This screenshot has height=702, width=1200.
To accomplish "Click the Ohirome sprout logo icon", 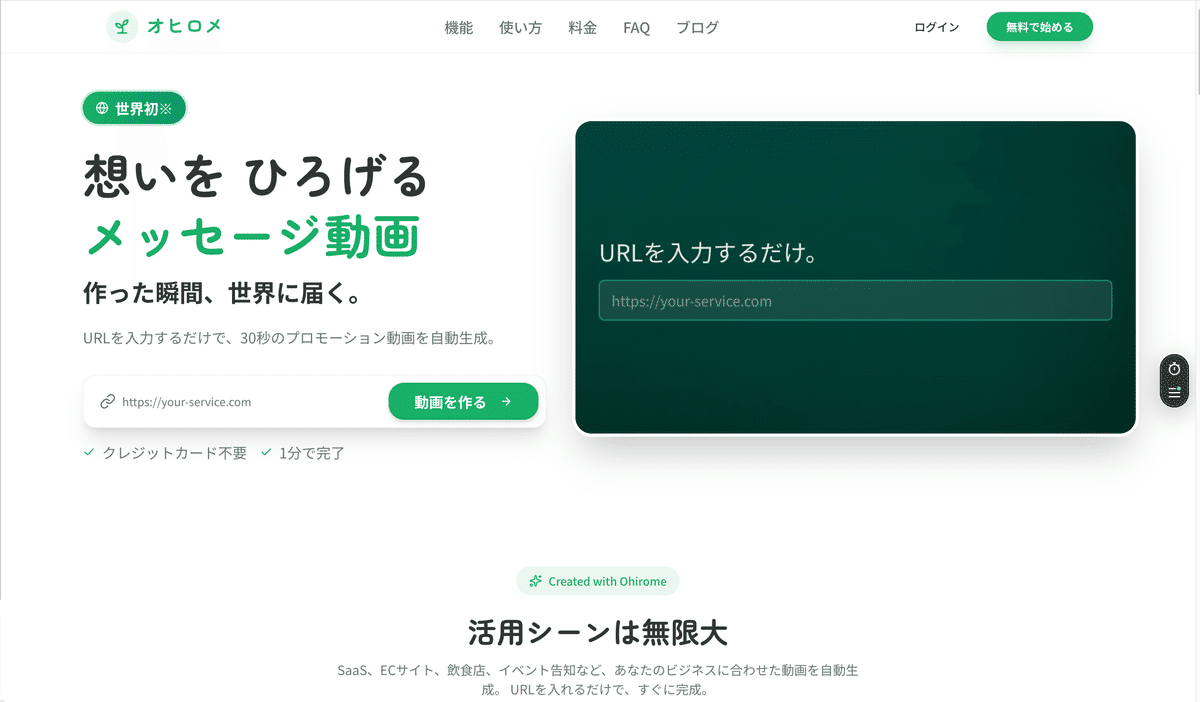I will (x=122, y=27).
